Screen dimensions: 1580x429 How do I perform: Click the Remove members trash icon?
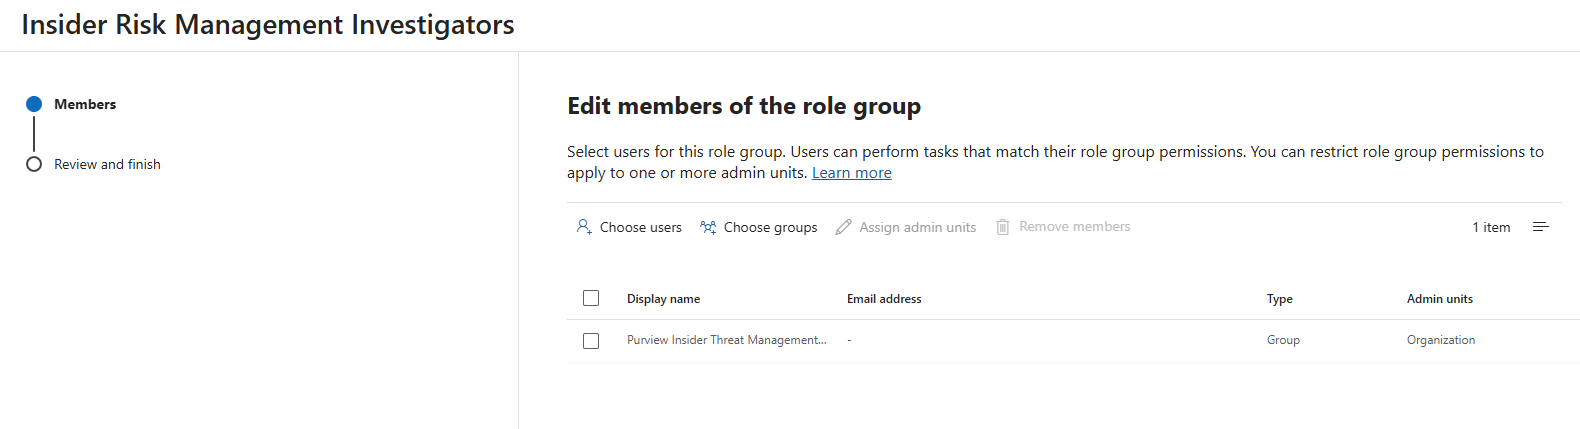point(1002,227)
